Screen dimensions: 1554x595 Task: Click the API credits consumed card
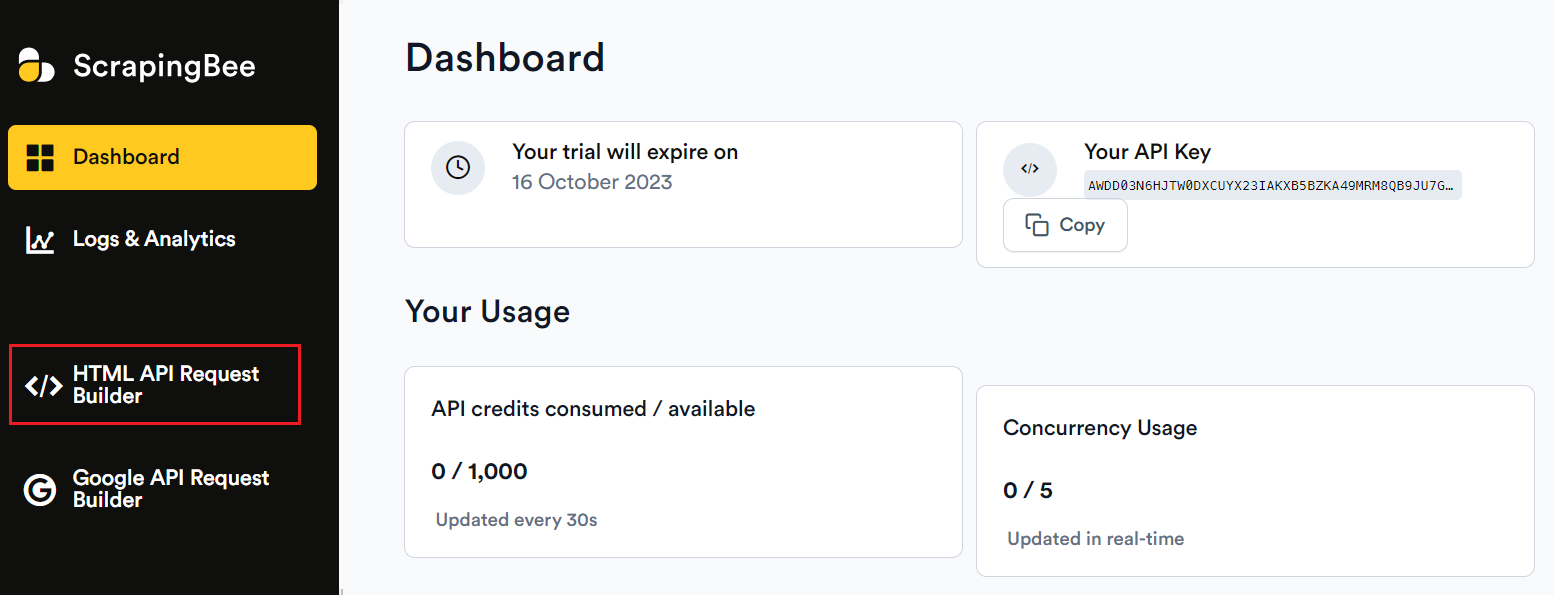[x=683, y=460]
